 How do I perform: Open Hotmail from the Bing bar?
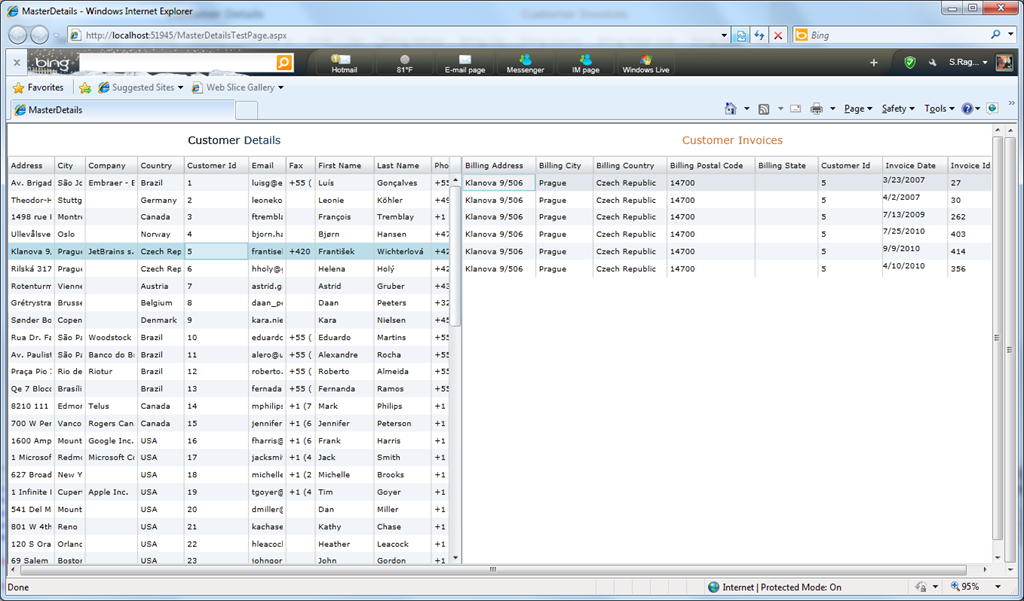click(344, 63)
